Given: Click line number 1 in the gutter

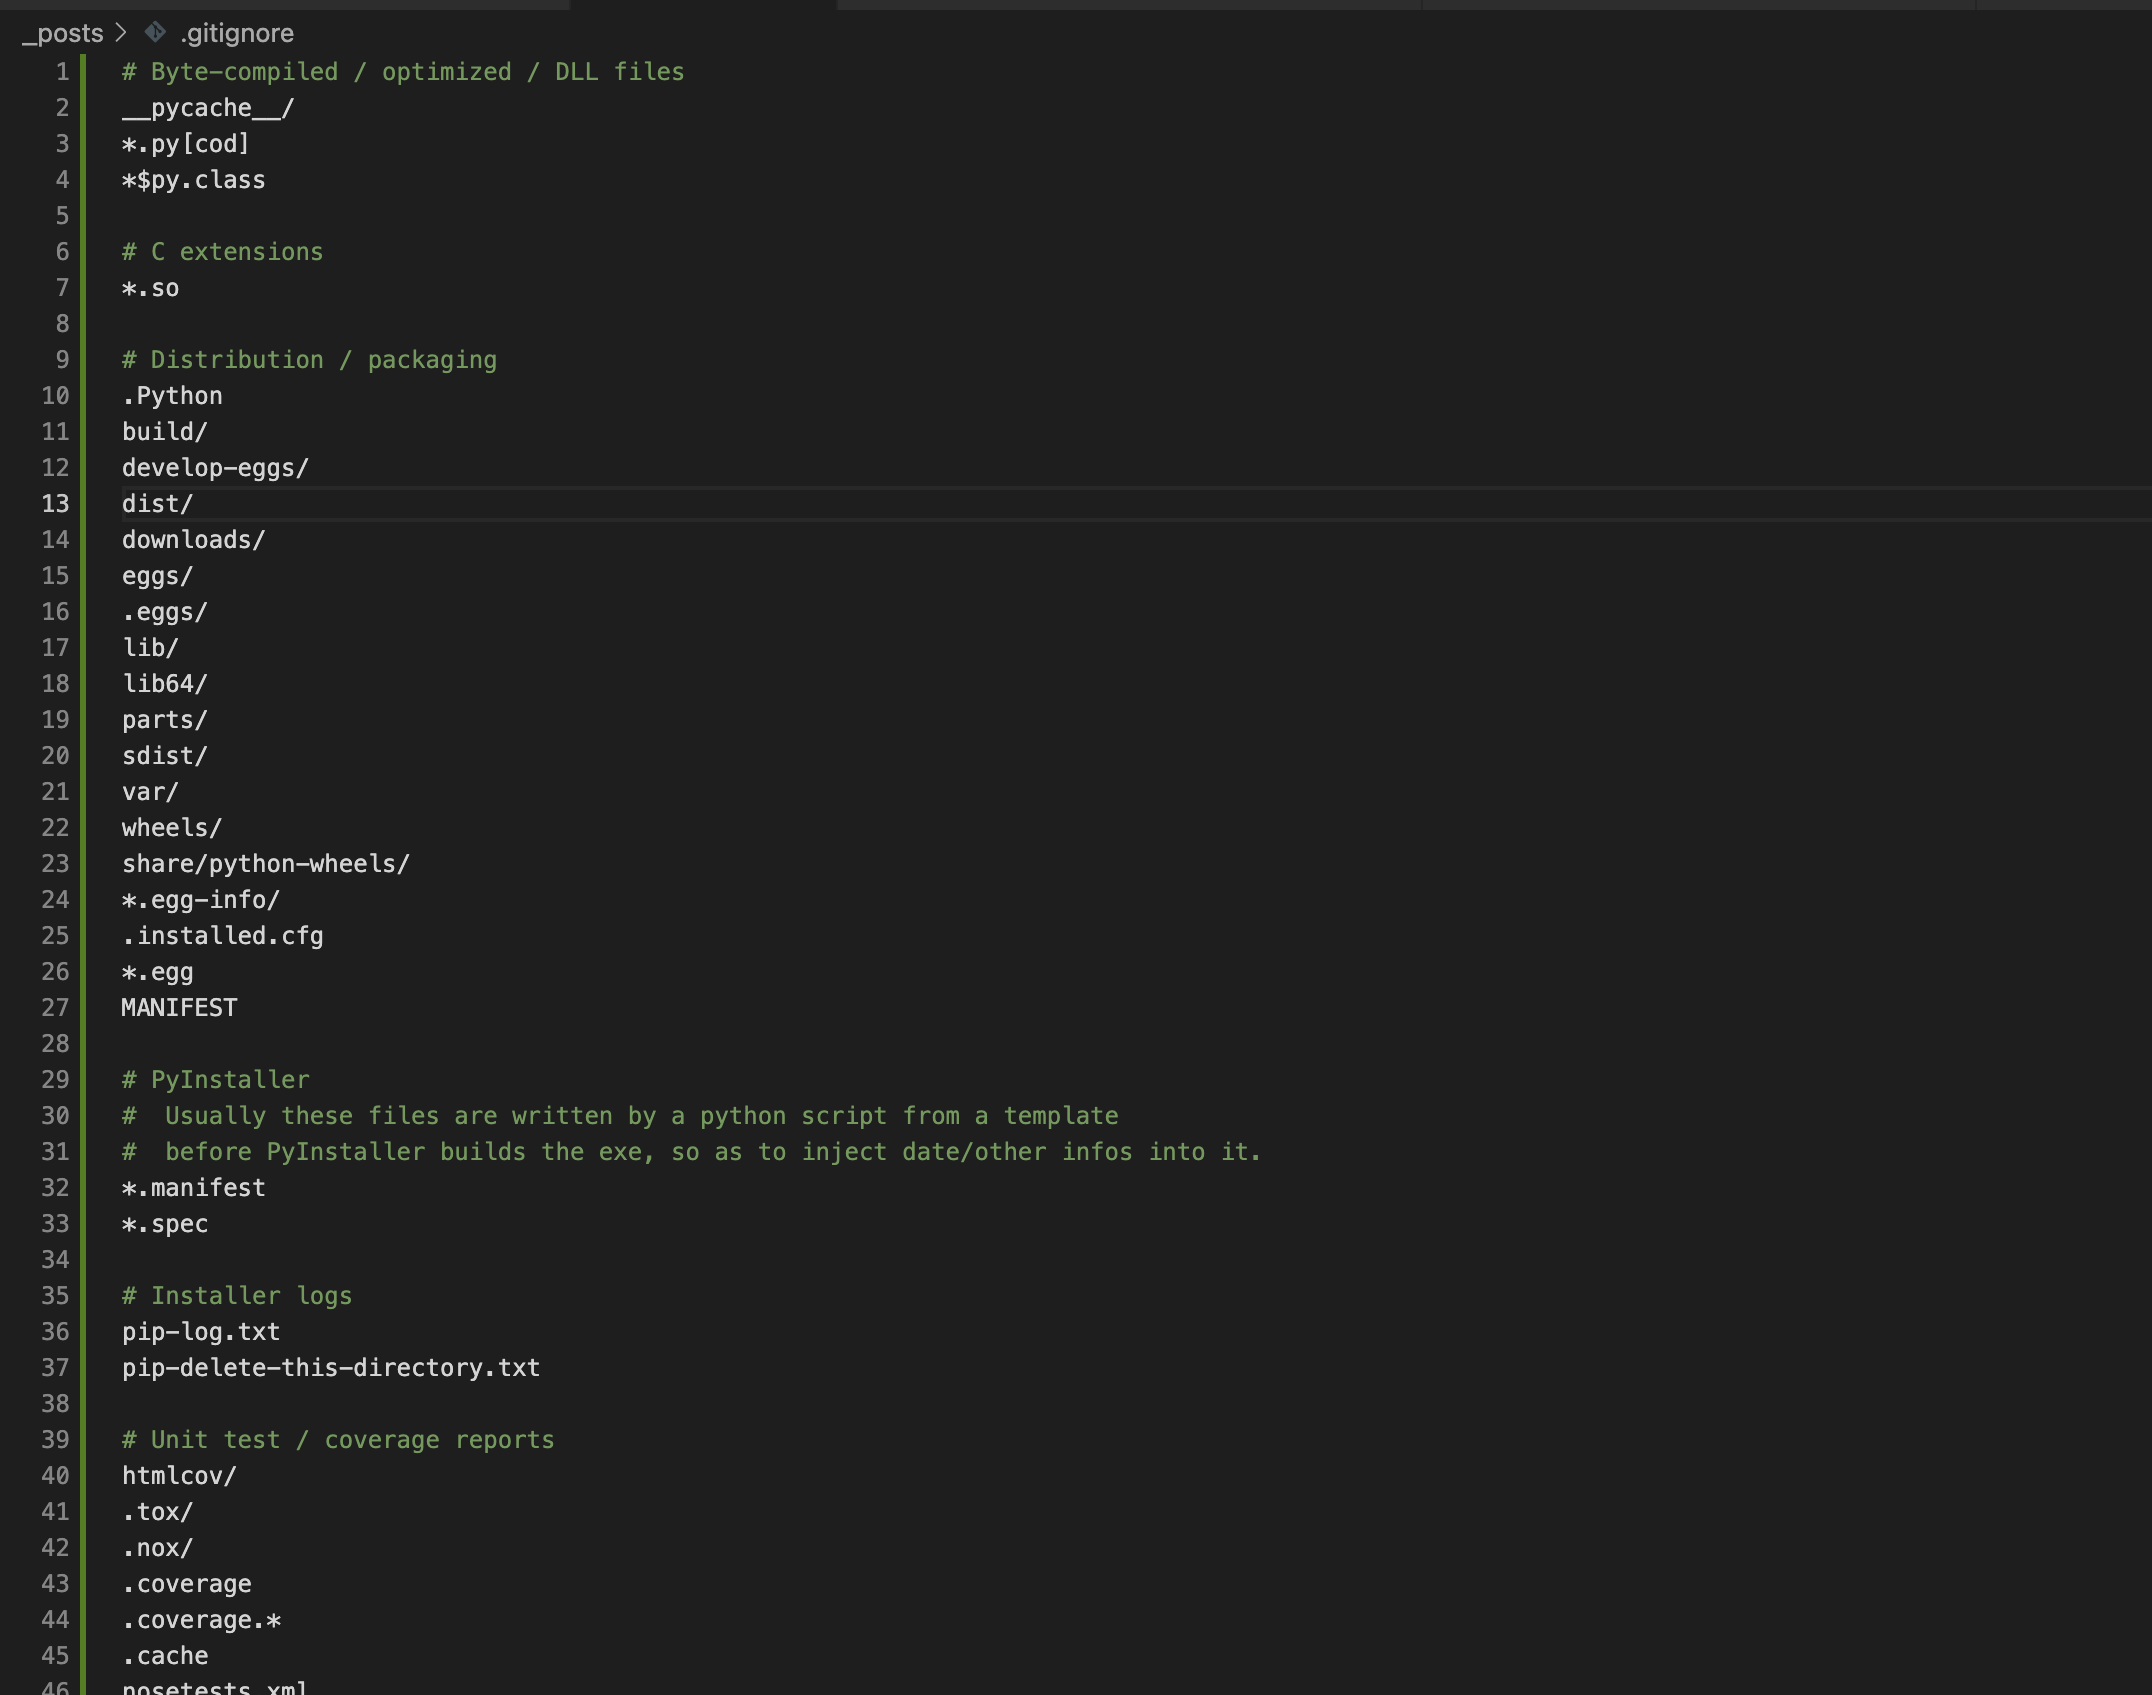Looking at the screenshot, I should (60, 71).
